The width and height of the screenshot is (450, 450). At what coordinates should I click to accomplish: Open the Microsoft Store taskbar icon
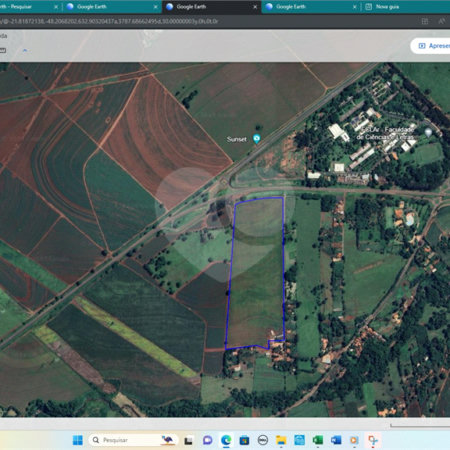244,440
